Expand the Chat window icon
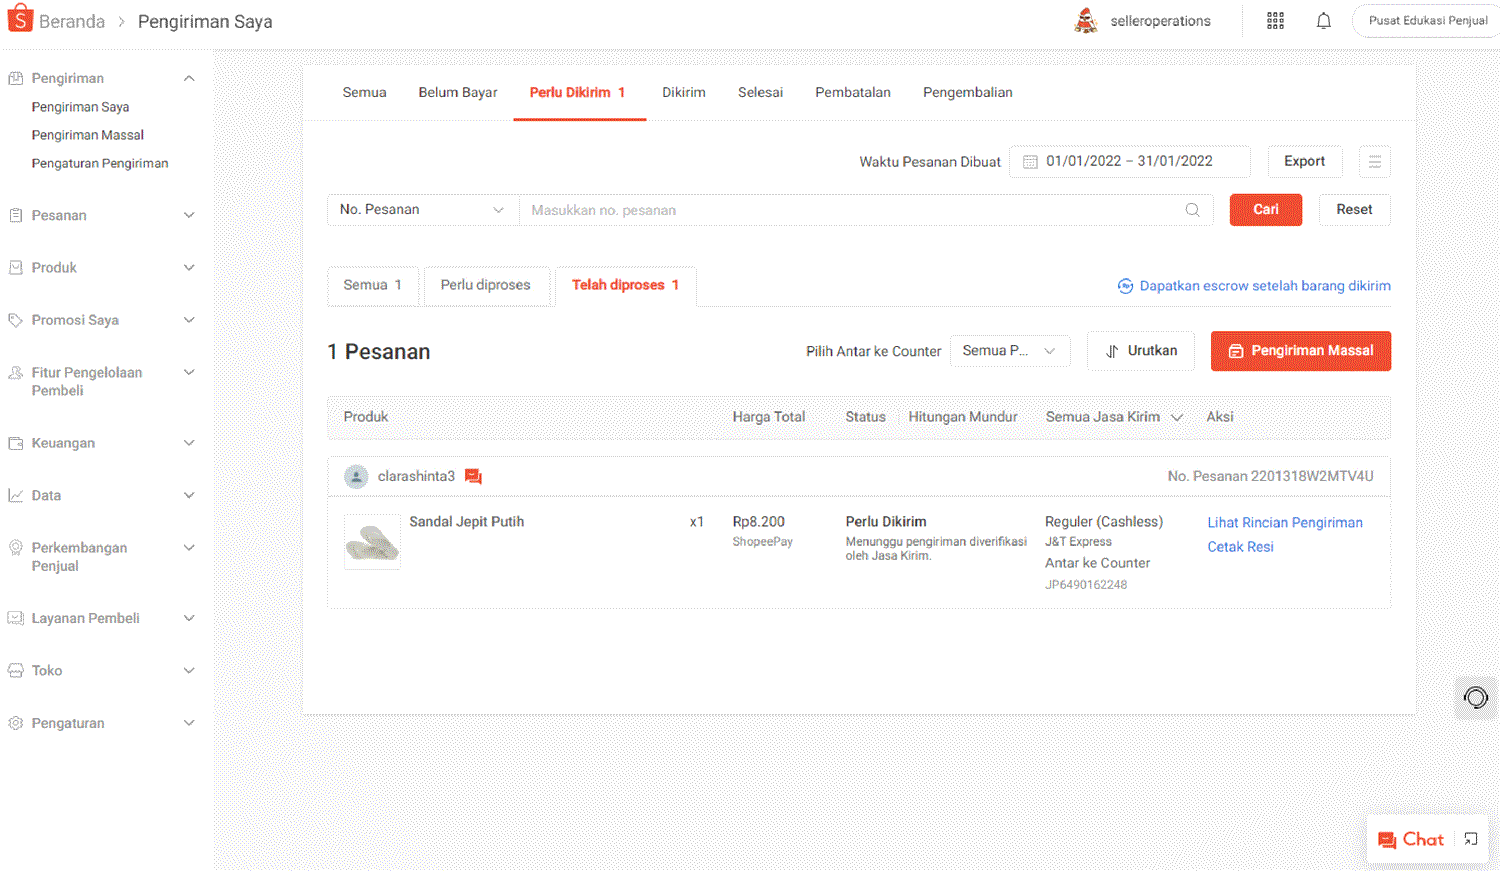The width and height of the screenshot is (1500, 871). tap(1470, 839)
